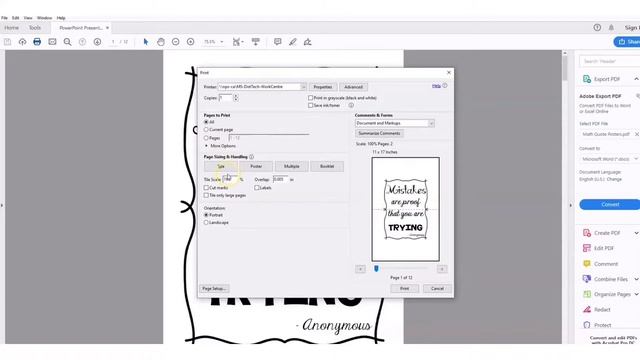
Task: Click the Page Sizing & Handling info icon
Action: (x=251, y=157)
